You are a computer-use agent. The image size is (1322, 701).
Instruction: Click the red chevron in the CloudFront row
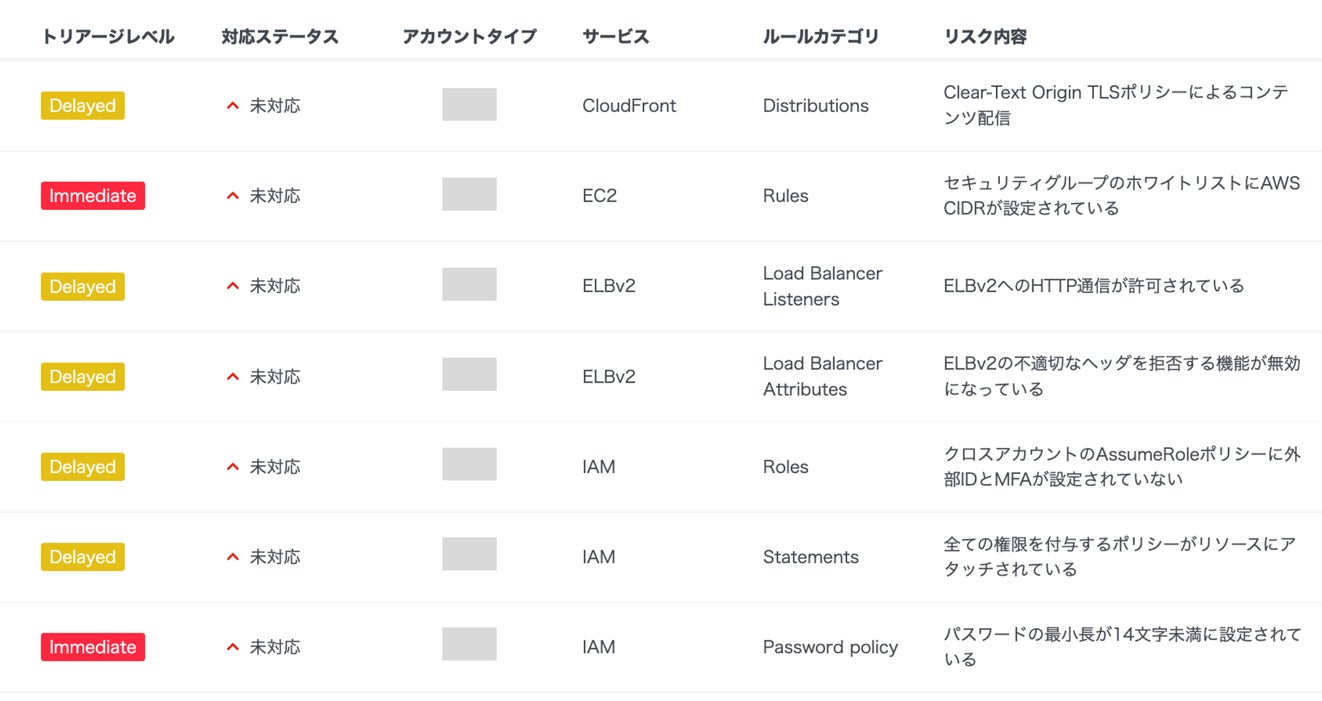233,106
